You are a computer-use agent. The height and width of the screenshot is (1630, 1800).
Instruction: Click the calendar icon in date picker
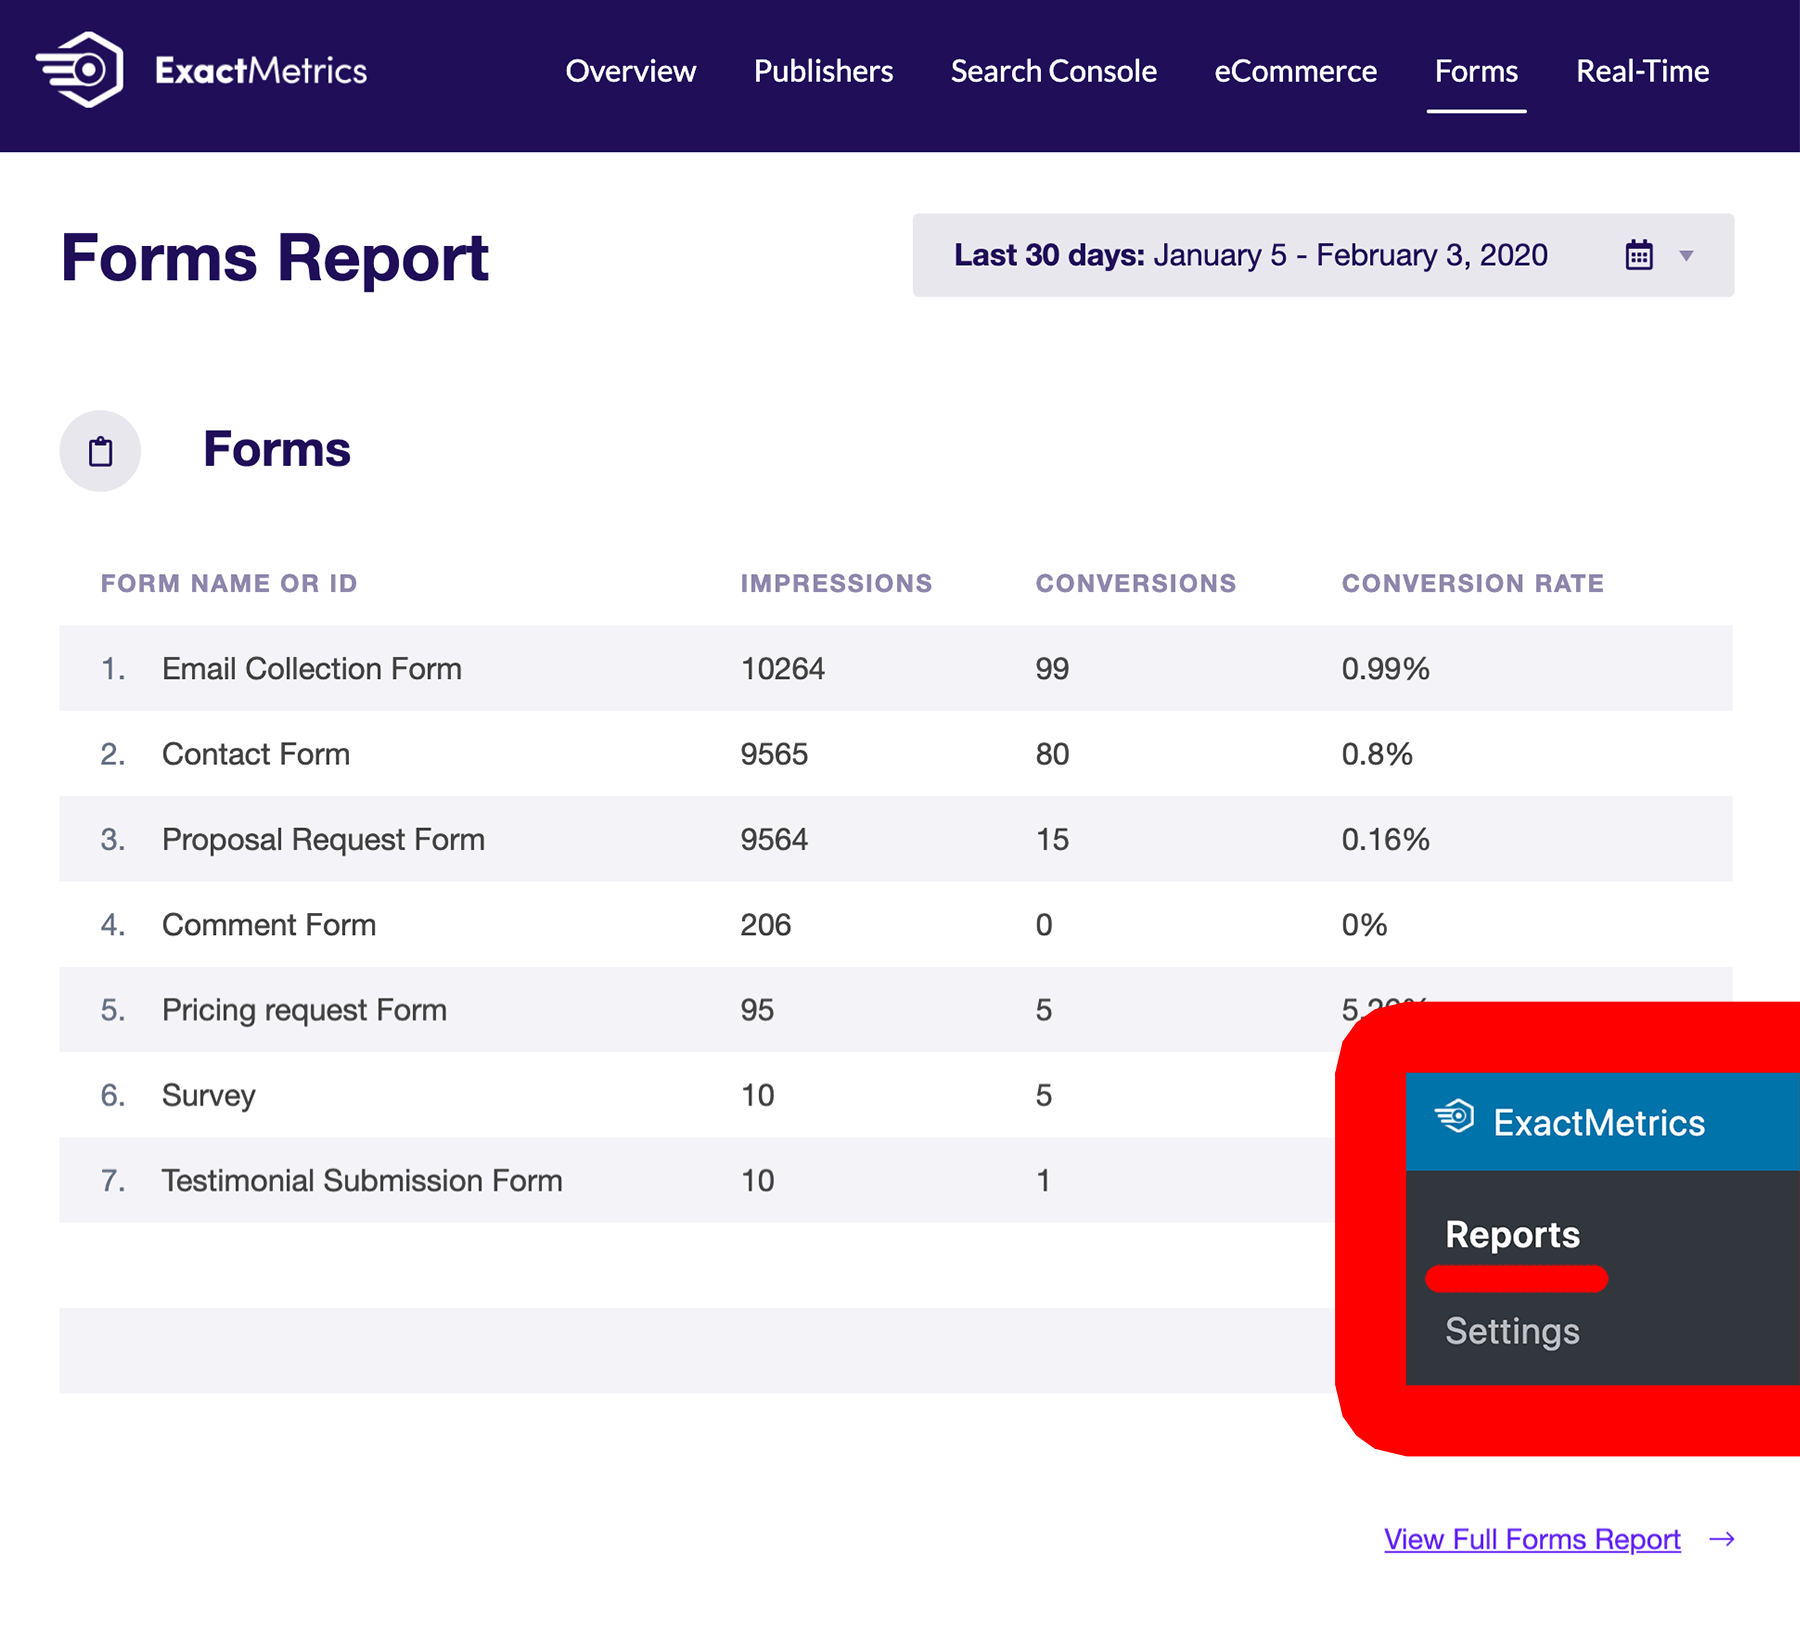(1638, 255)
